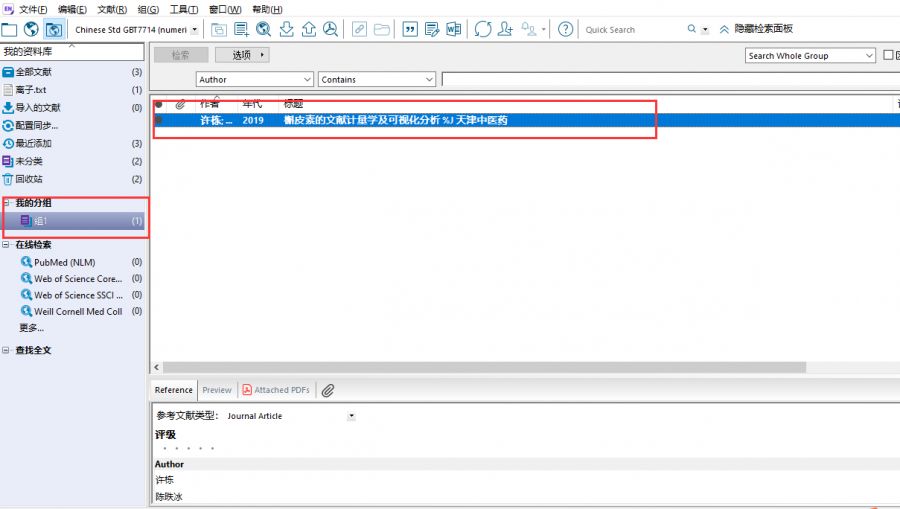900x509 pixels.
Task: Expand the Search Whole Group dropdown
Action: 869,56
